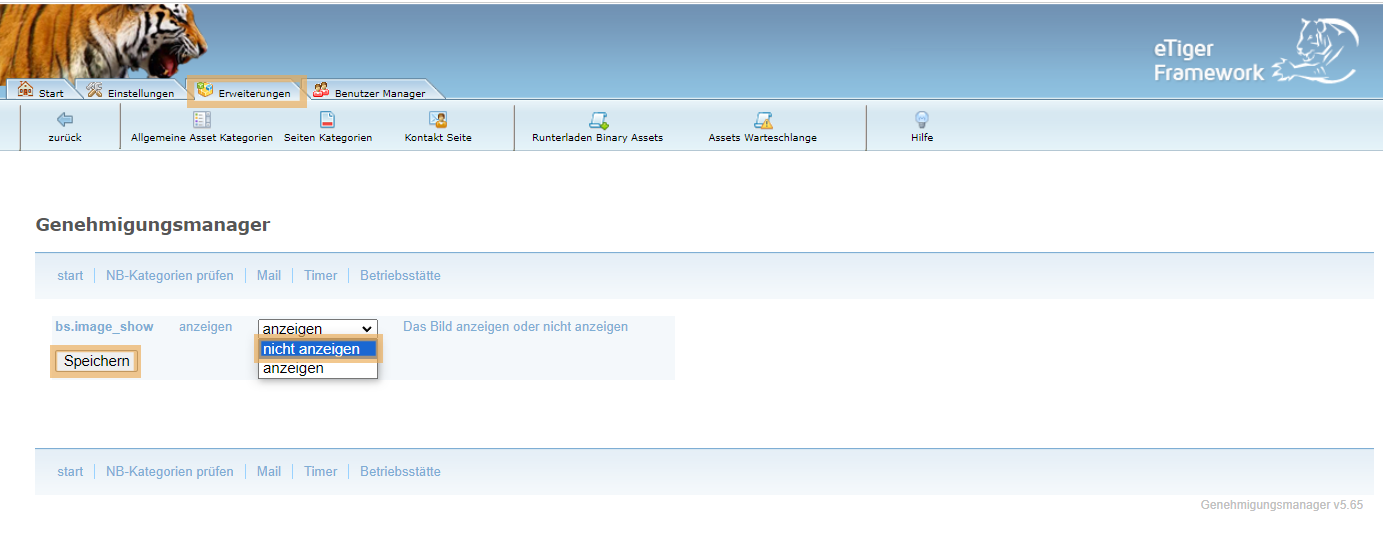Image resolution: width=1383 pixels, height=551 pixels.
Task: Click the Kontakt Seite toolbar icon
Action: coord(438,120)
